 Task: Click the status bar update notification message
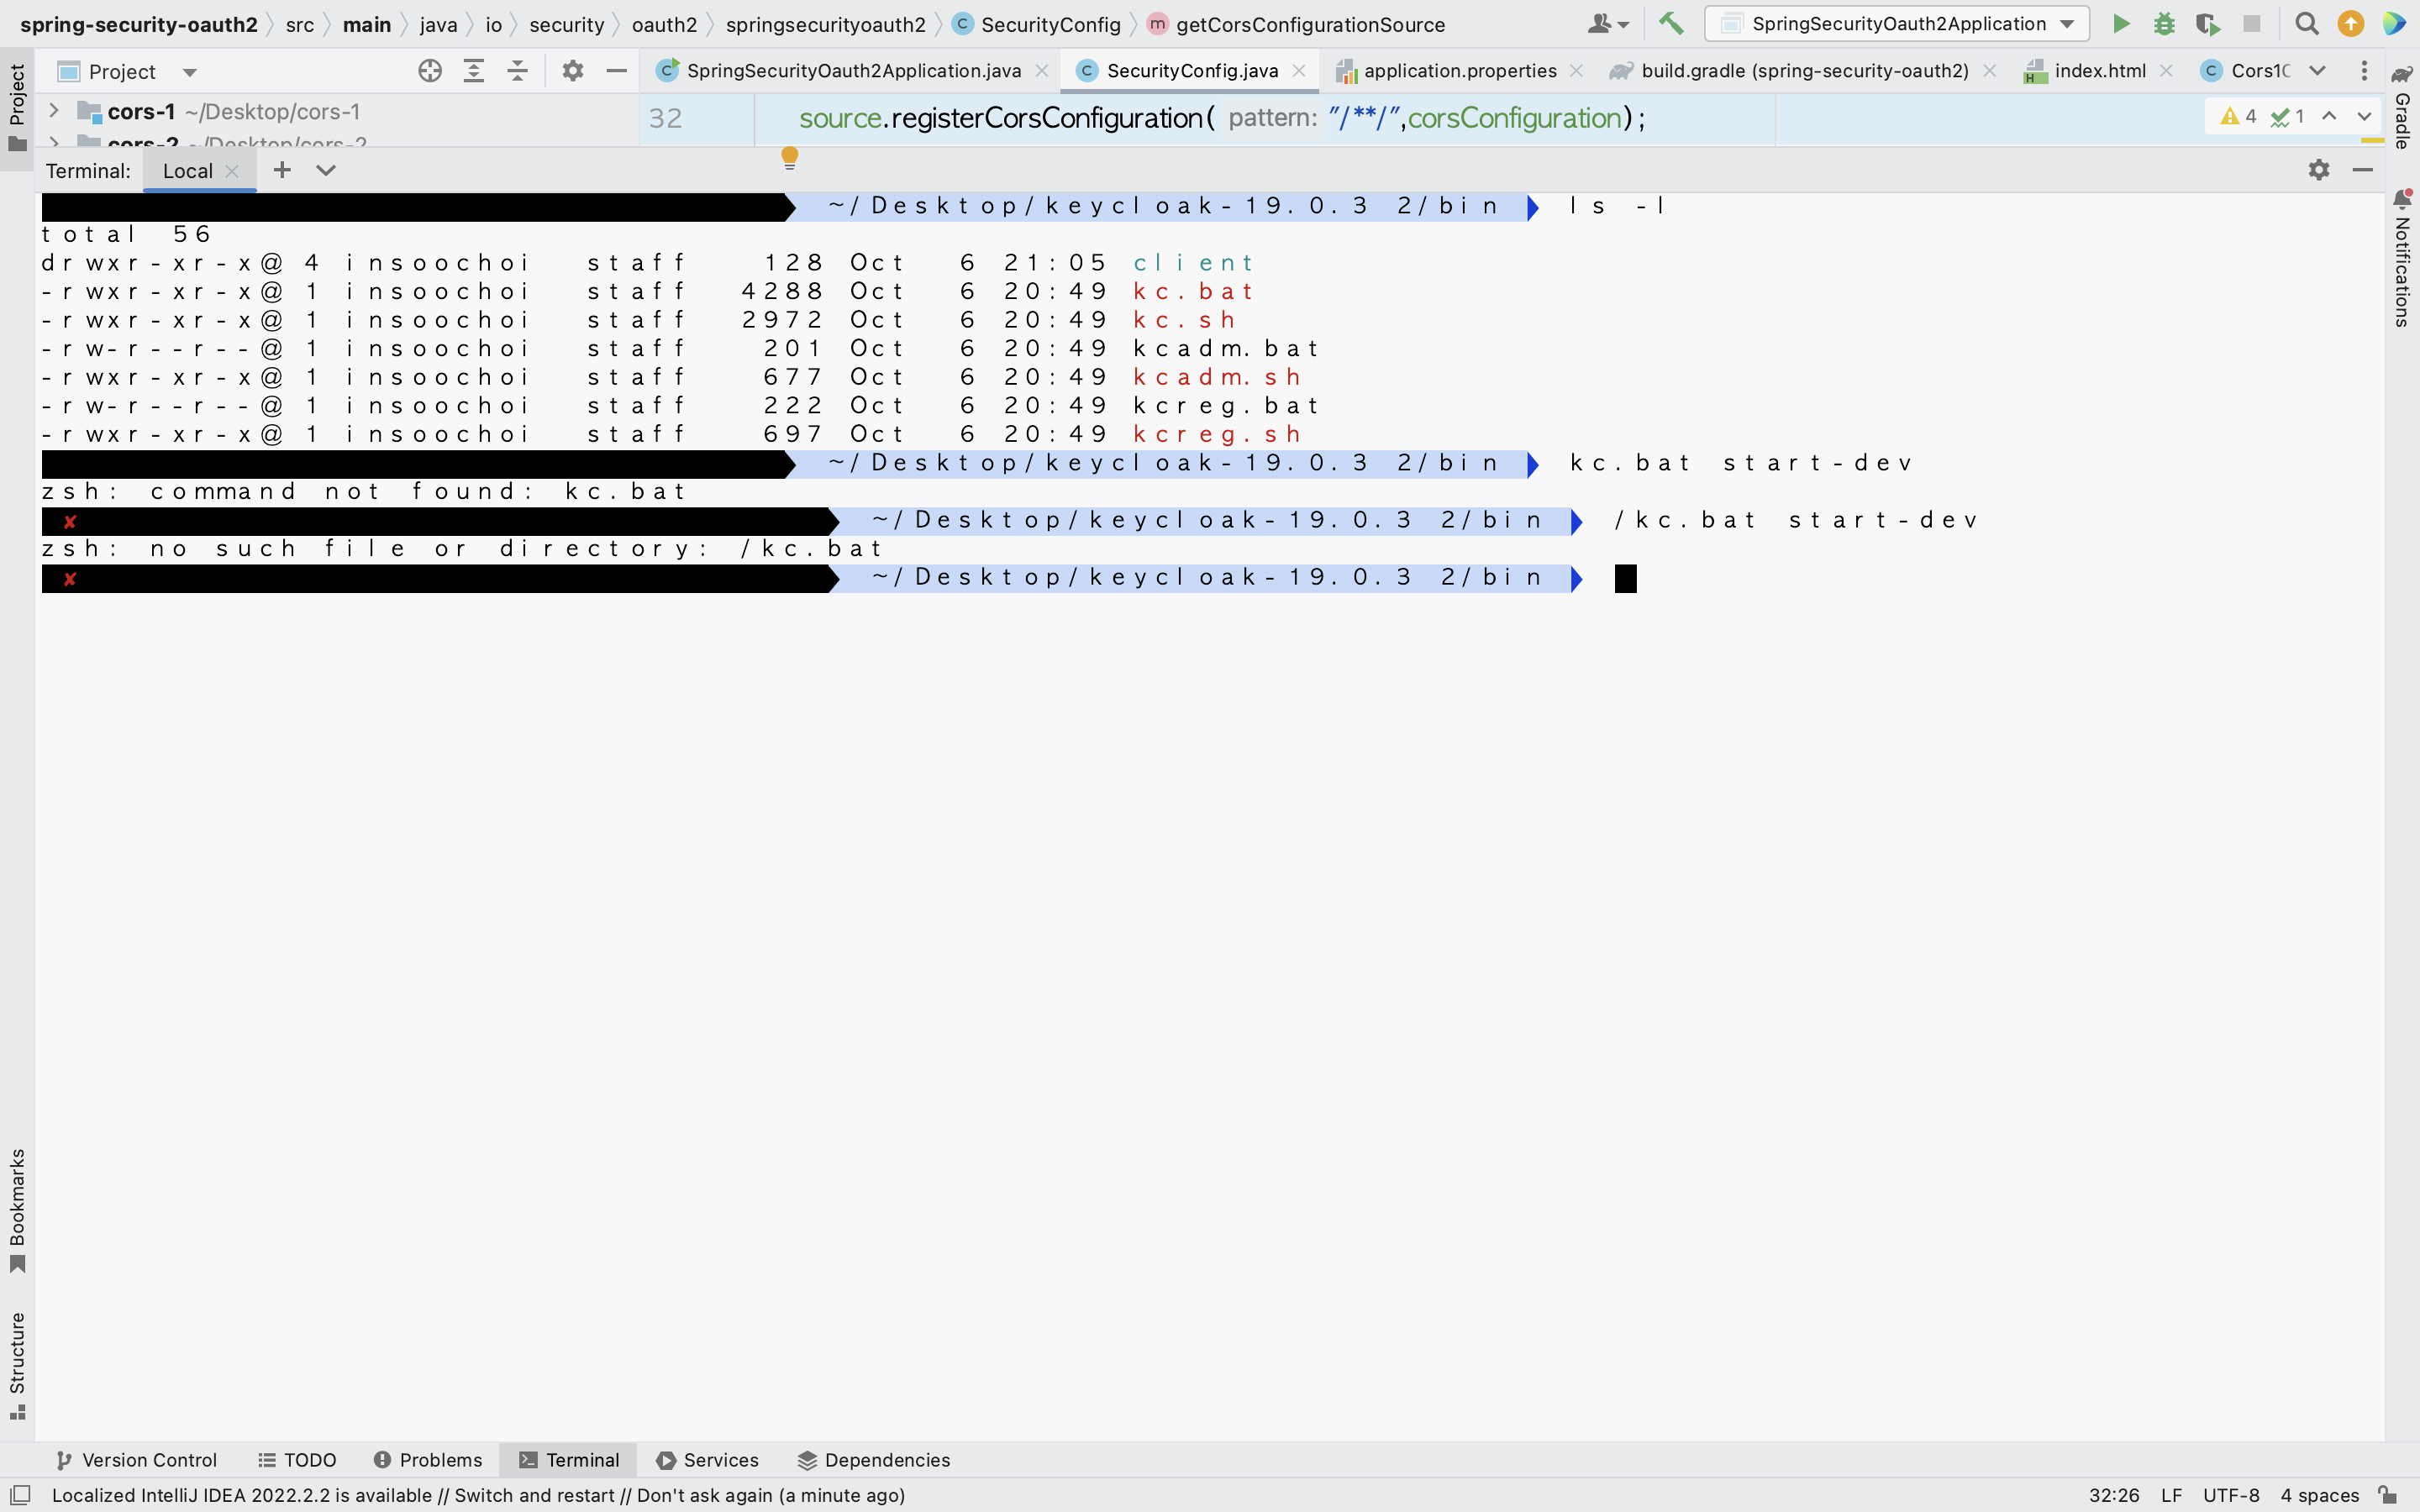(478, 1495)
